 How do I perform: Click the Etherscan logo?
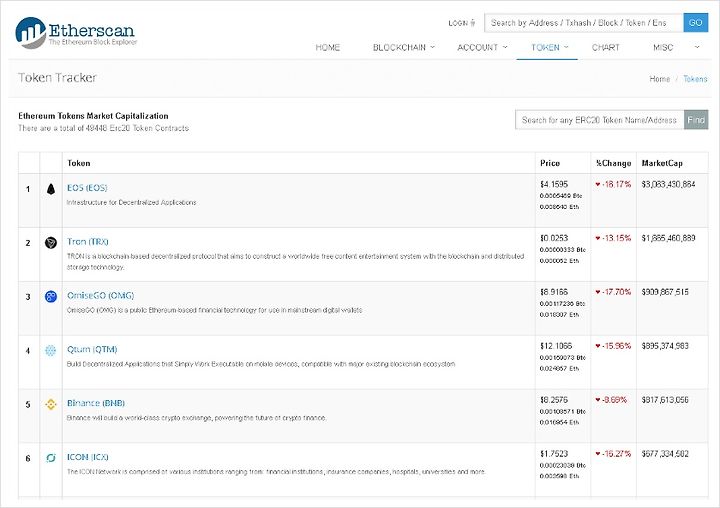pos(76,33)
